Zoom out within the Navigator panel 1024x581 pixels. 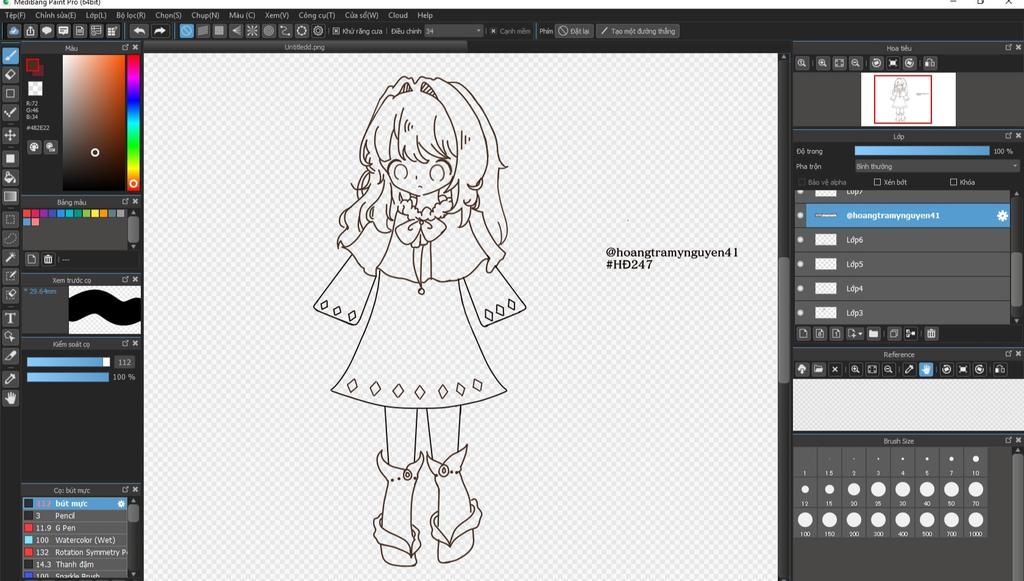pyautogui.click(x=856, y=63)
